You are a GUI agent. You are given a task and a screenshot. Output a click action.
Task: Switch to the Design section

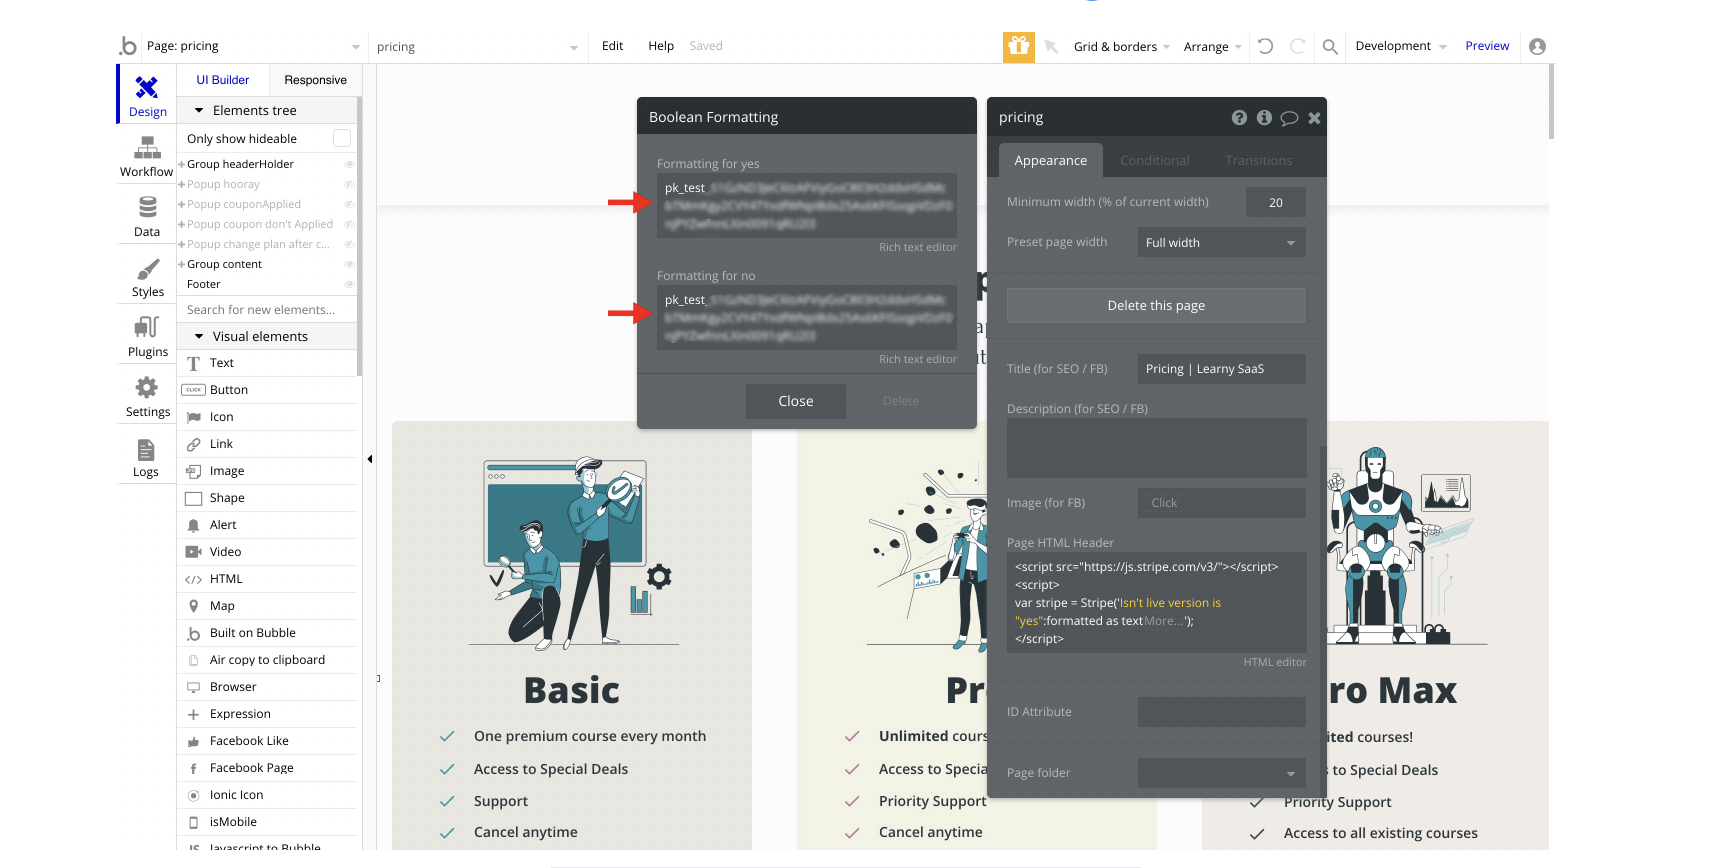[x=148, y=94]
